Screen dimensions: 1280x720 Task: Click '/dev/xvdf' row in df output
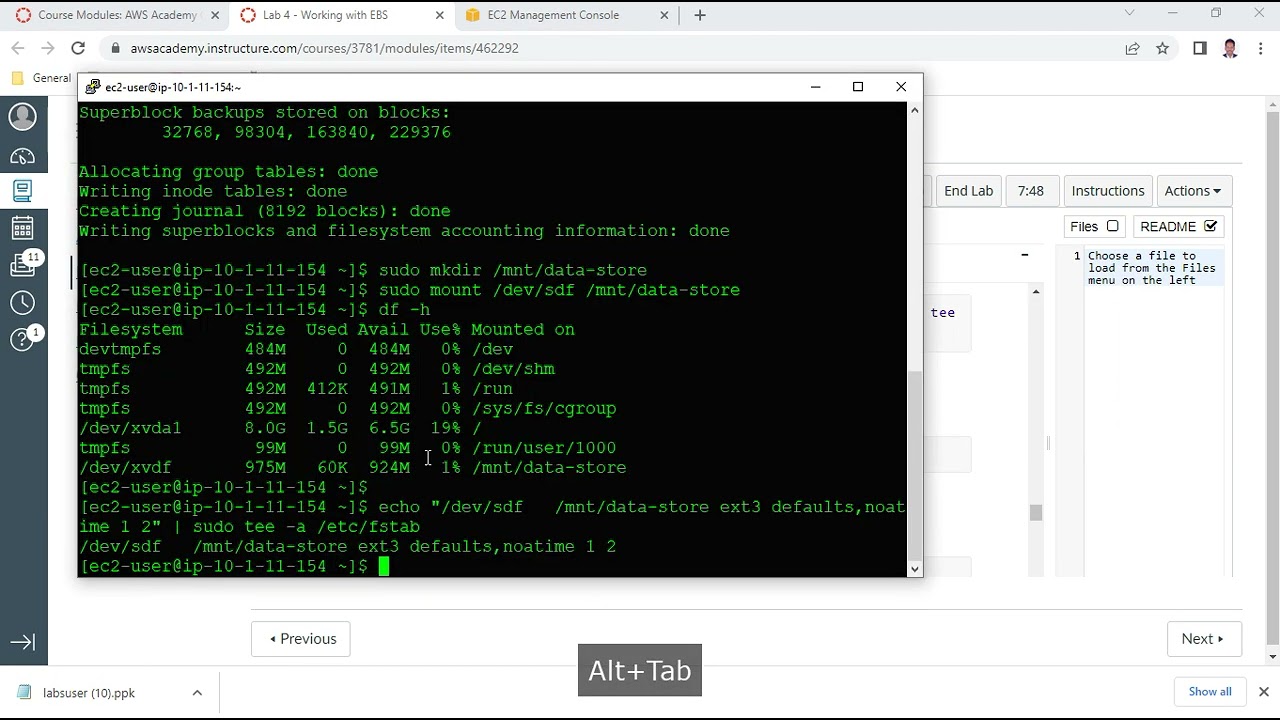pyautogui.click(x=352, y=467)
